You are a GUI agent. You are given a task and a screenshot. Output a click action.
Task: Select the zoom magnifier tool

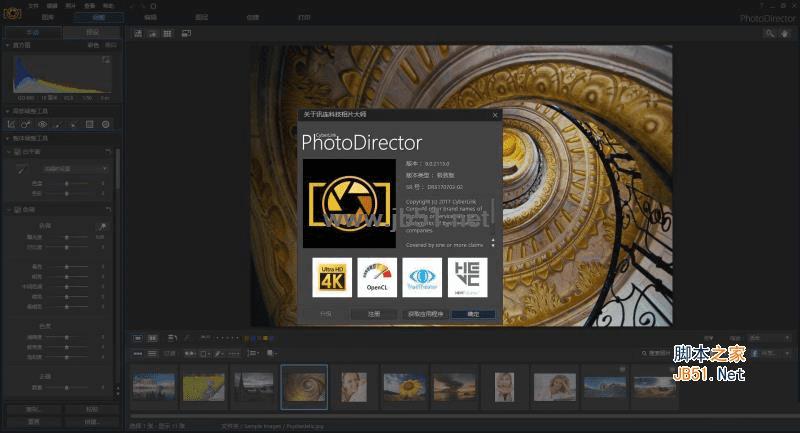click(769, 34)
